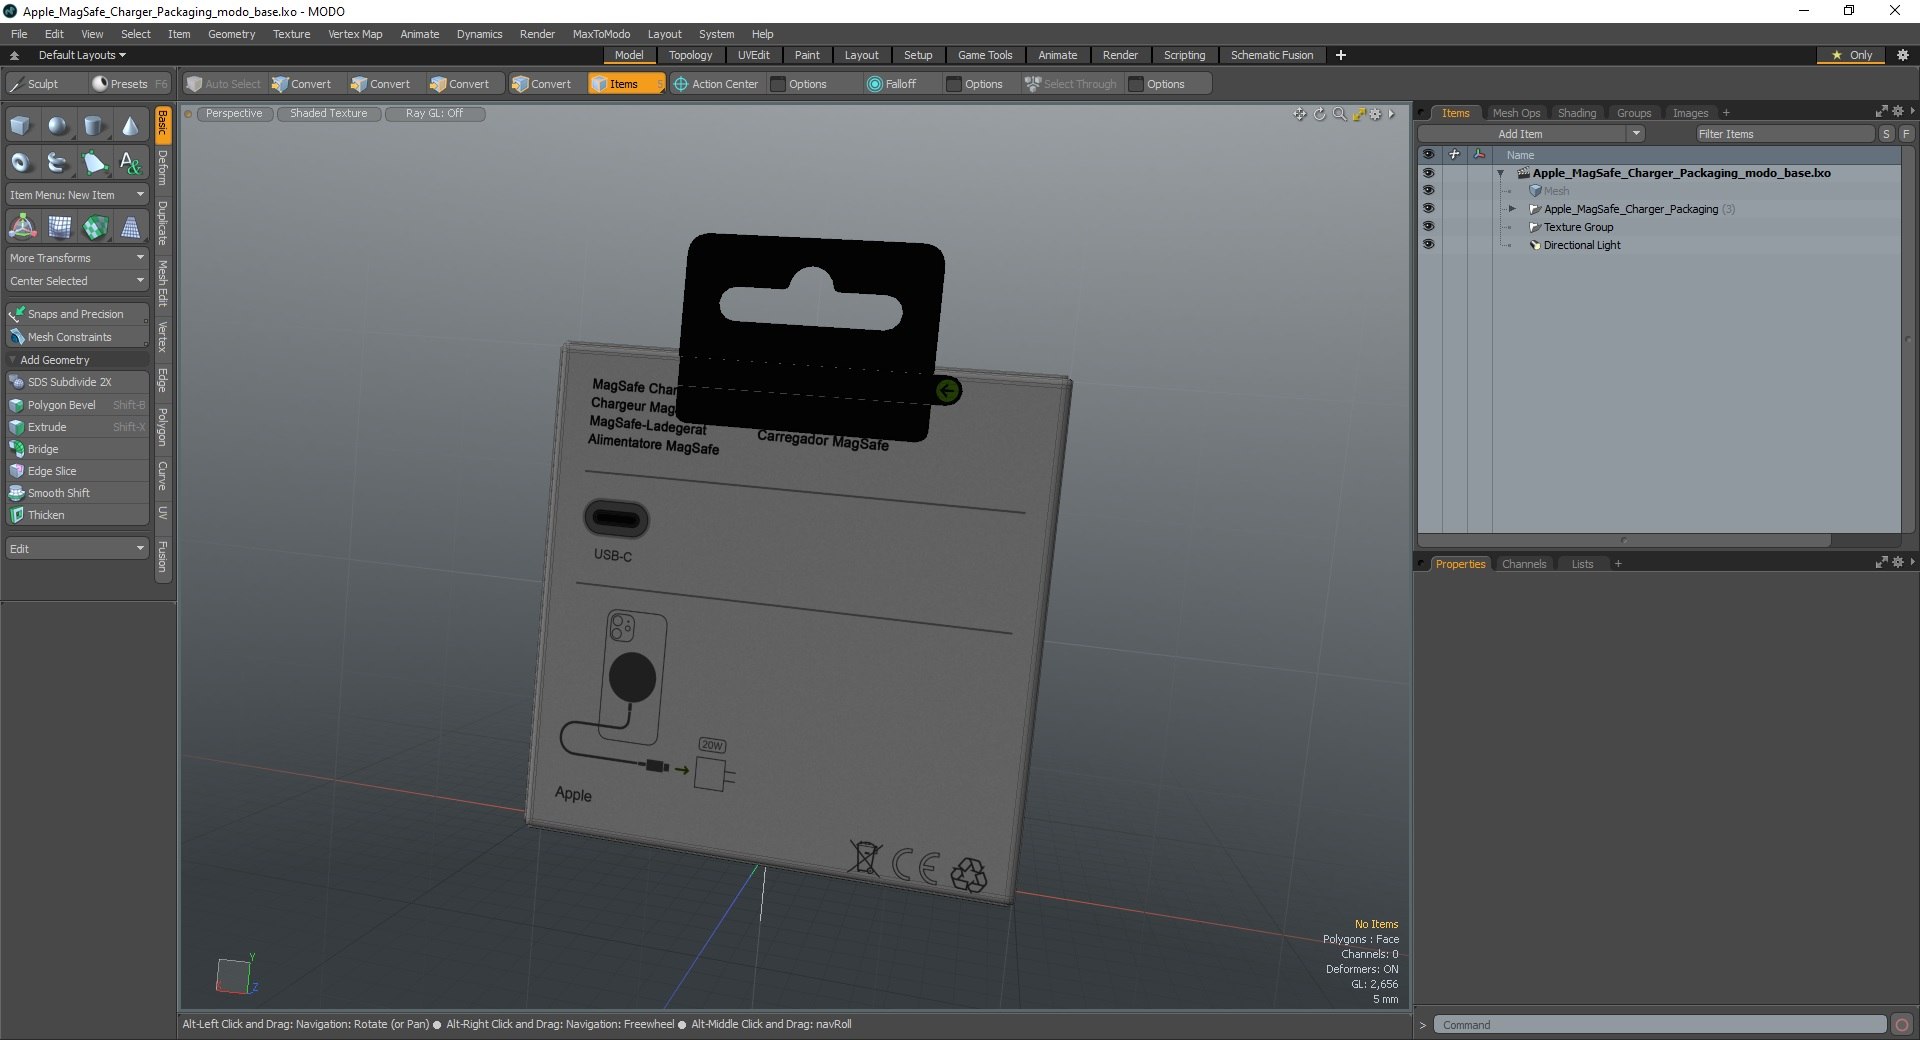1920x1040 pixels.
Task: Click the Falloff button
Action: coord(892,84)
